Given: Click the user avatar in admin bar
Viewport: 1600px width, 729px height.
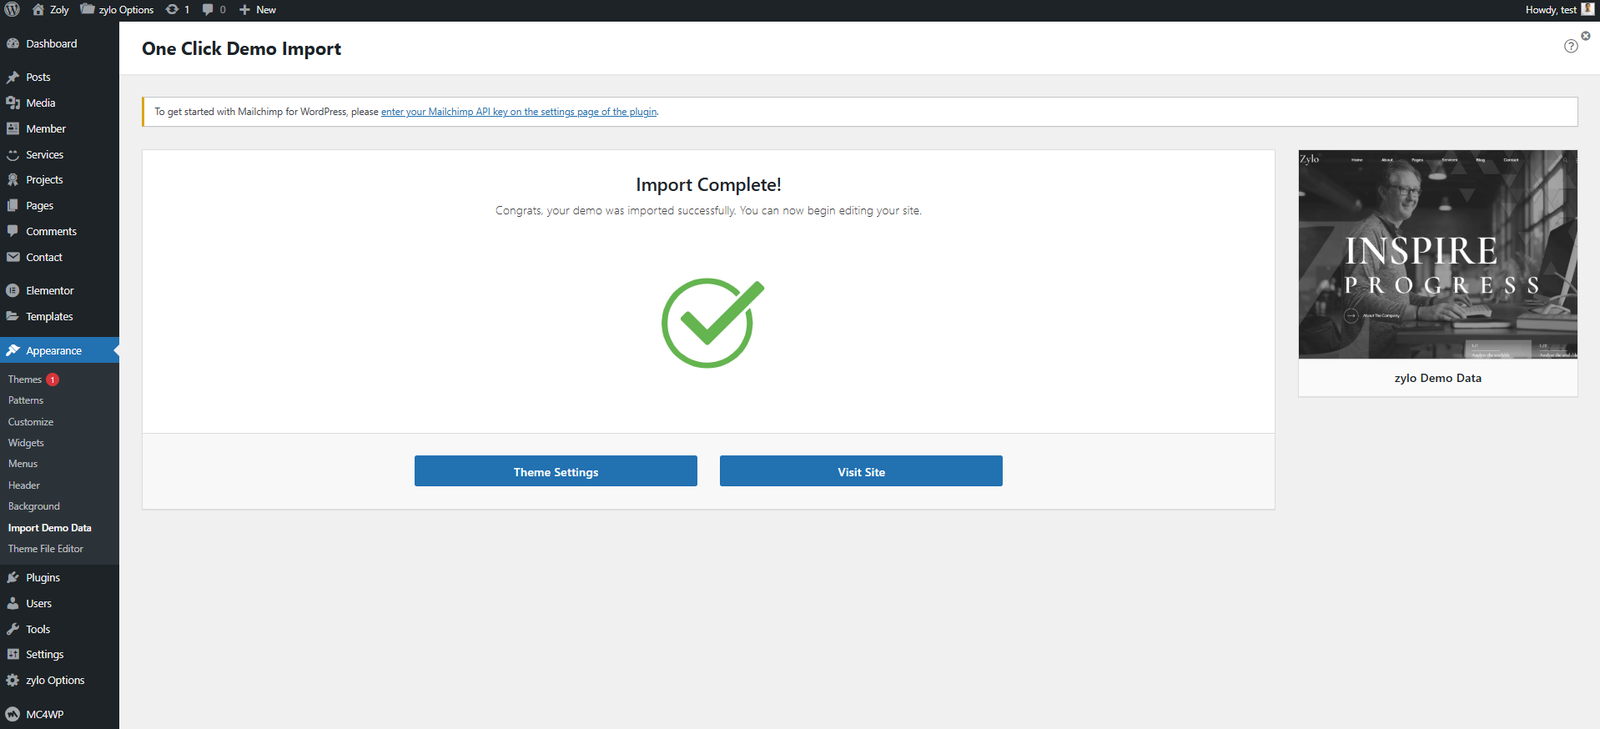Looking at the screenshot, I should (1587, 10).
